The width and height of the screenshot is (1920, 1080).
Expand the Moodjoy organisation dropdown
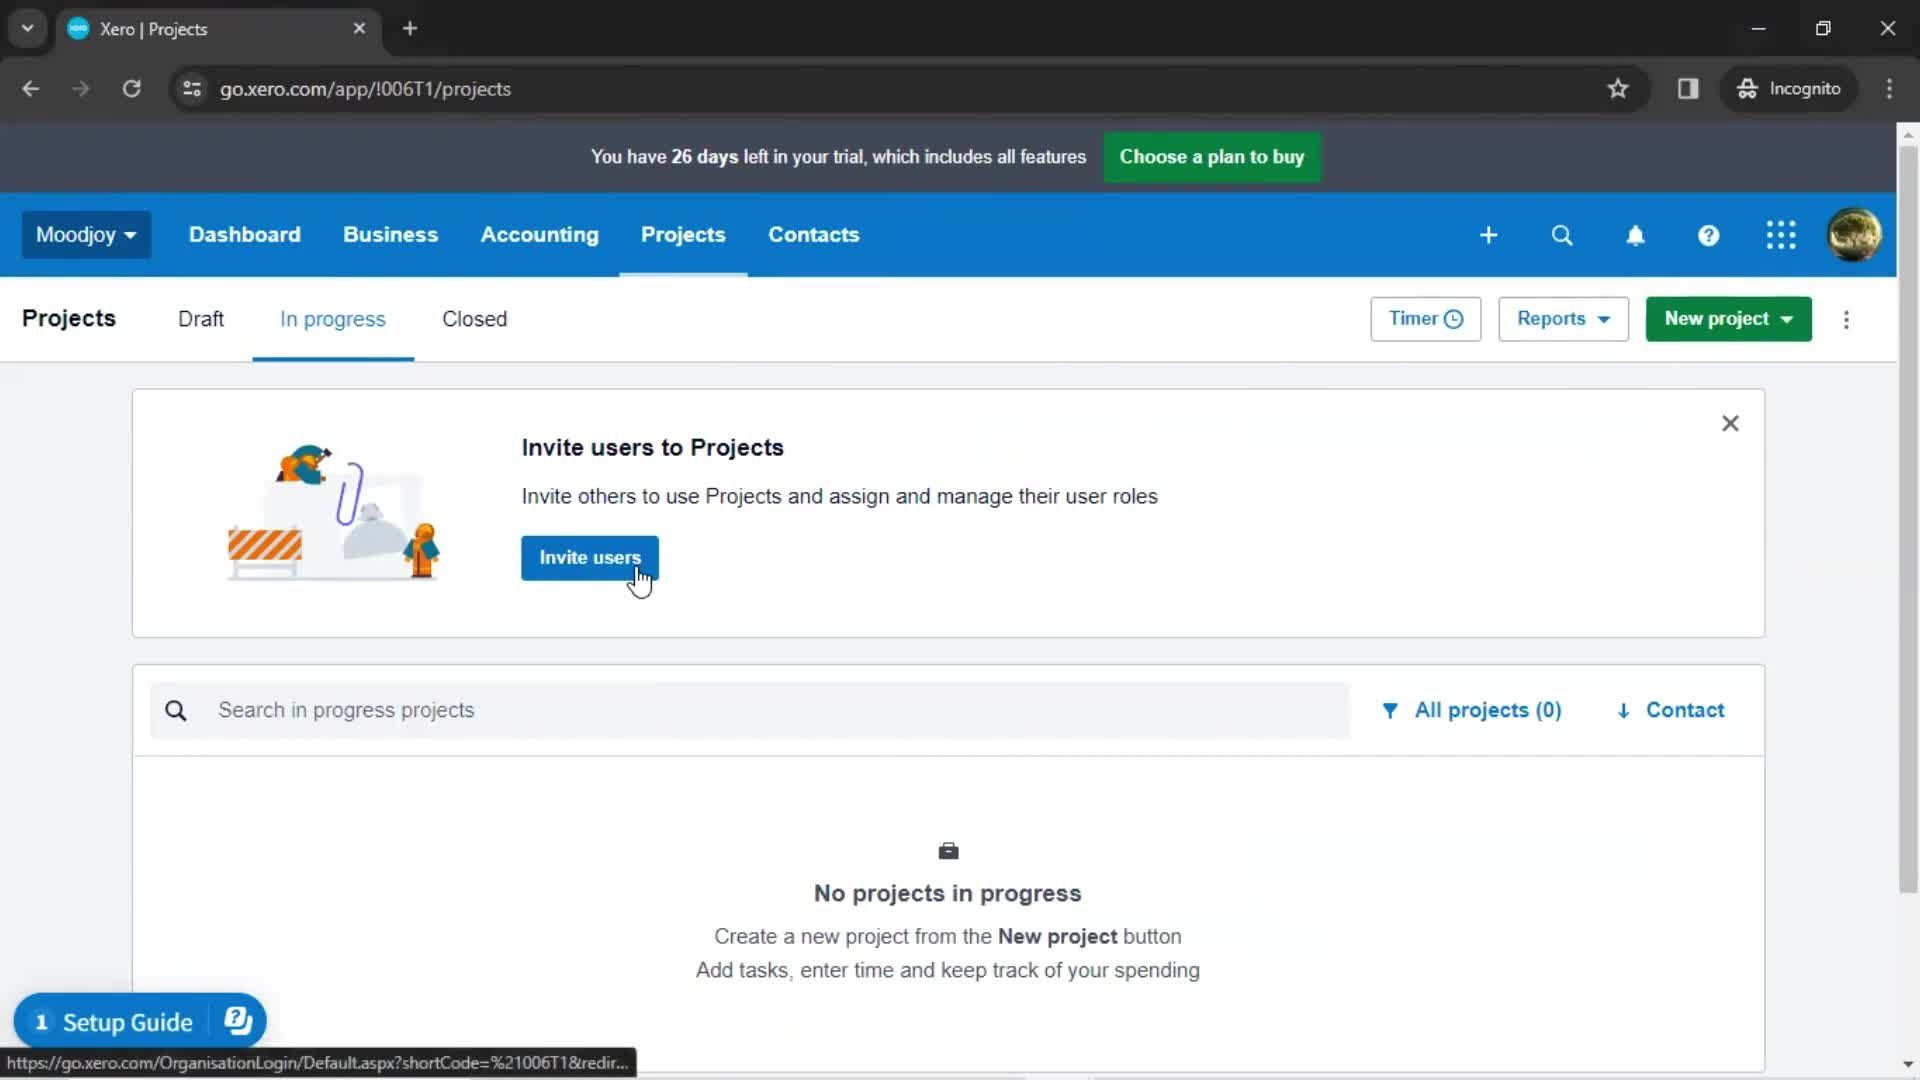pos(86,235)
